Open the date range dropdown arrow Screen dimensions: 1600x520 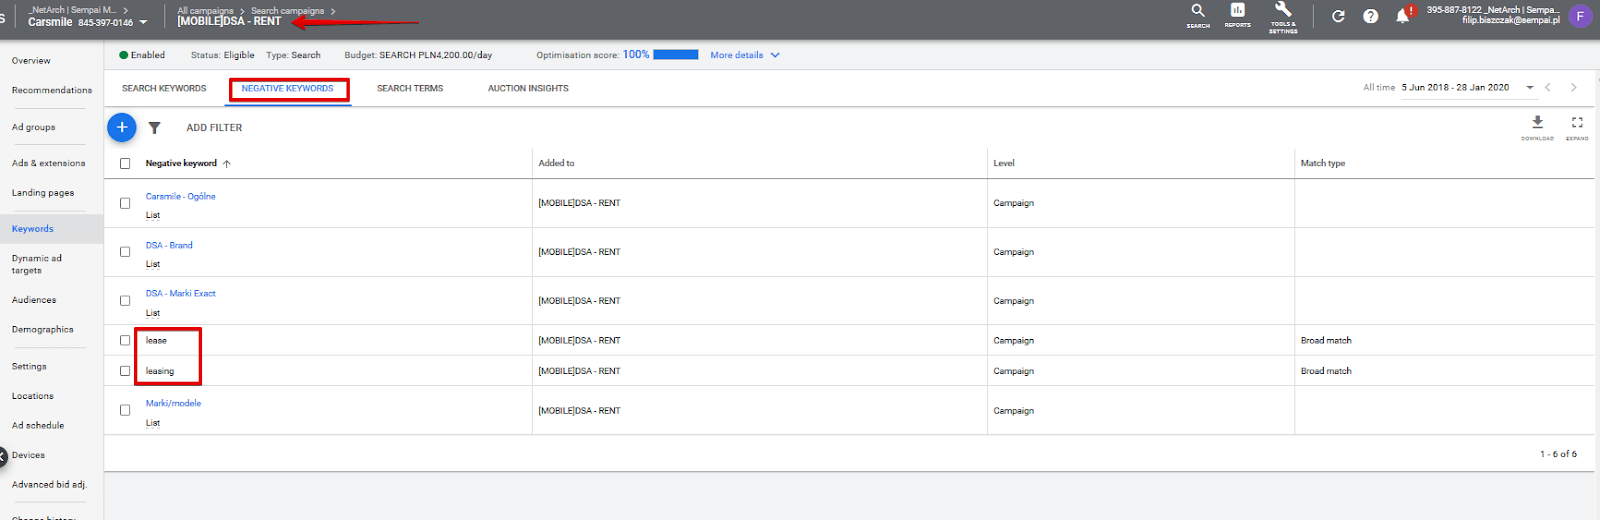1530,88
